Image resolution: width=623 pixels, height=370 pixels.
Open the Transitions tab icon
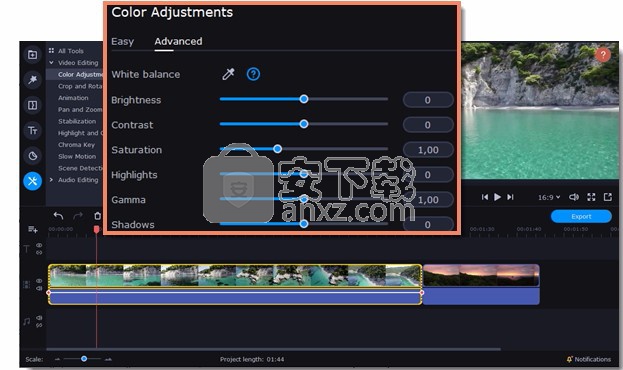[33, 105]
